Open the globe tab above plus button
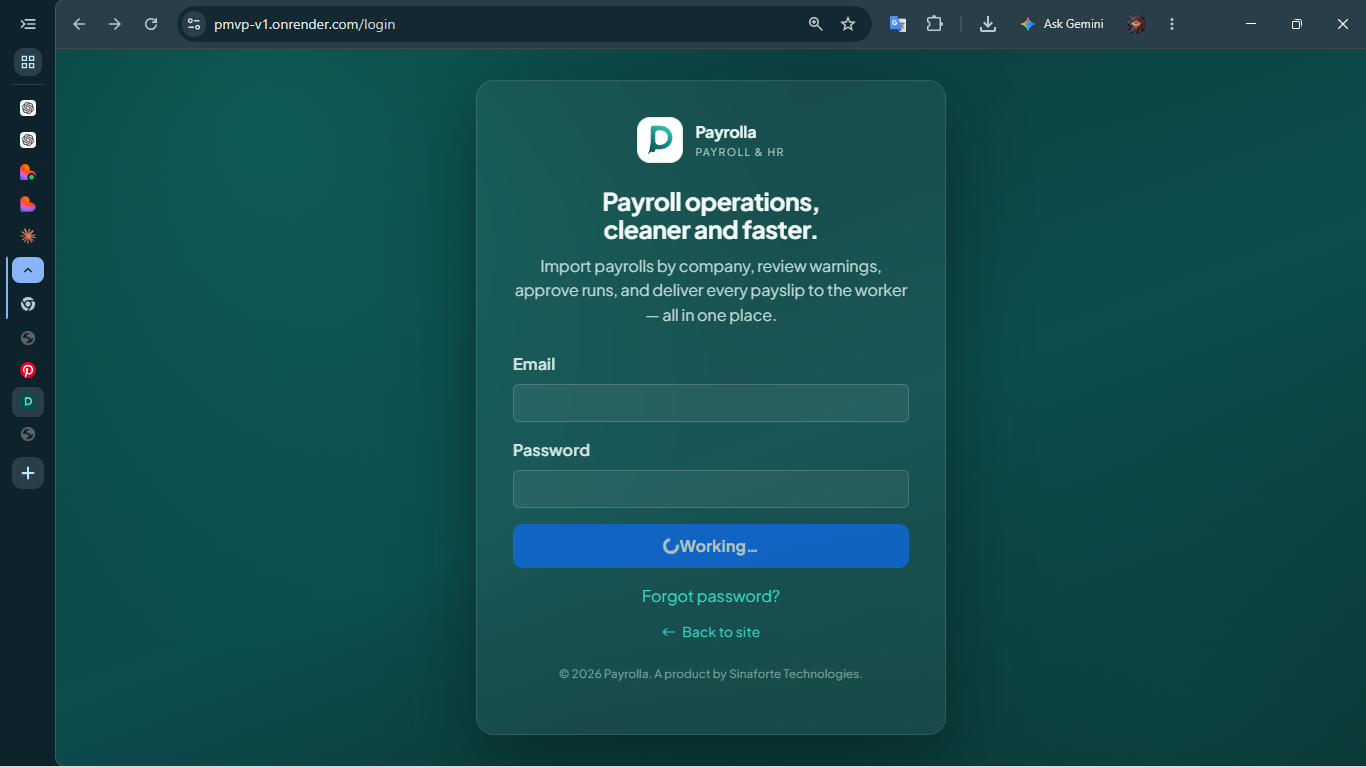 [x=28, y=434]
